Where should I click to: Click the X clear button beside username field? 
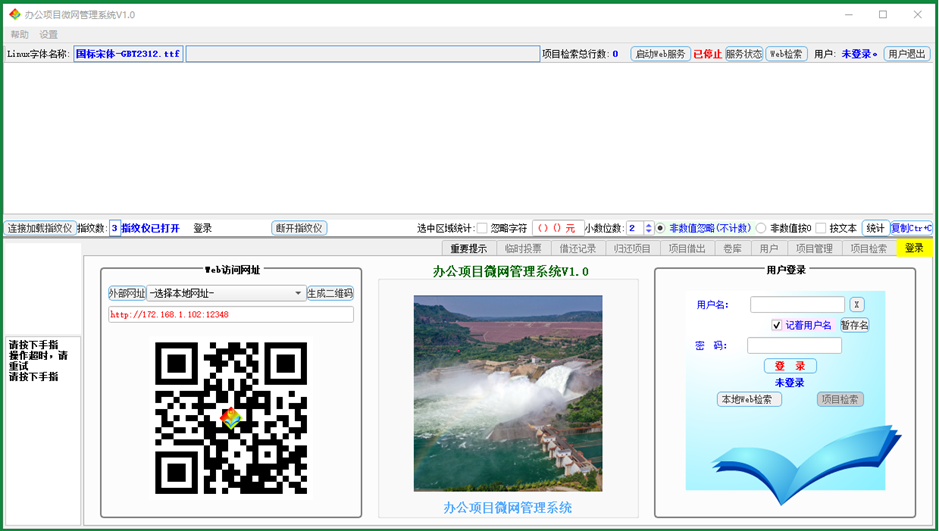tap(857, 304)
